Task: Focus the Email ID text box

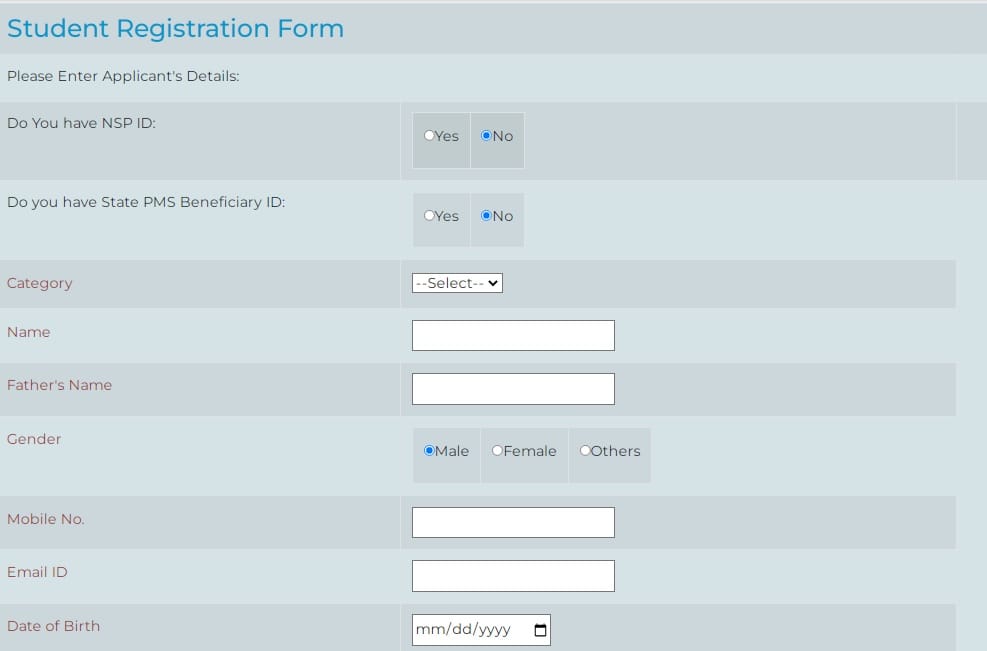Action: [x=513, y=576]
